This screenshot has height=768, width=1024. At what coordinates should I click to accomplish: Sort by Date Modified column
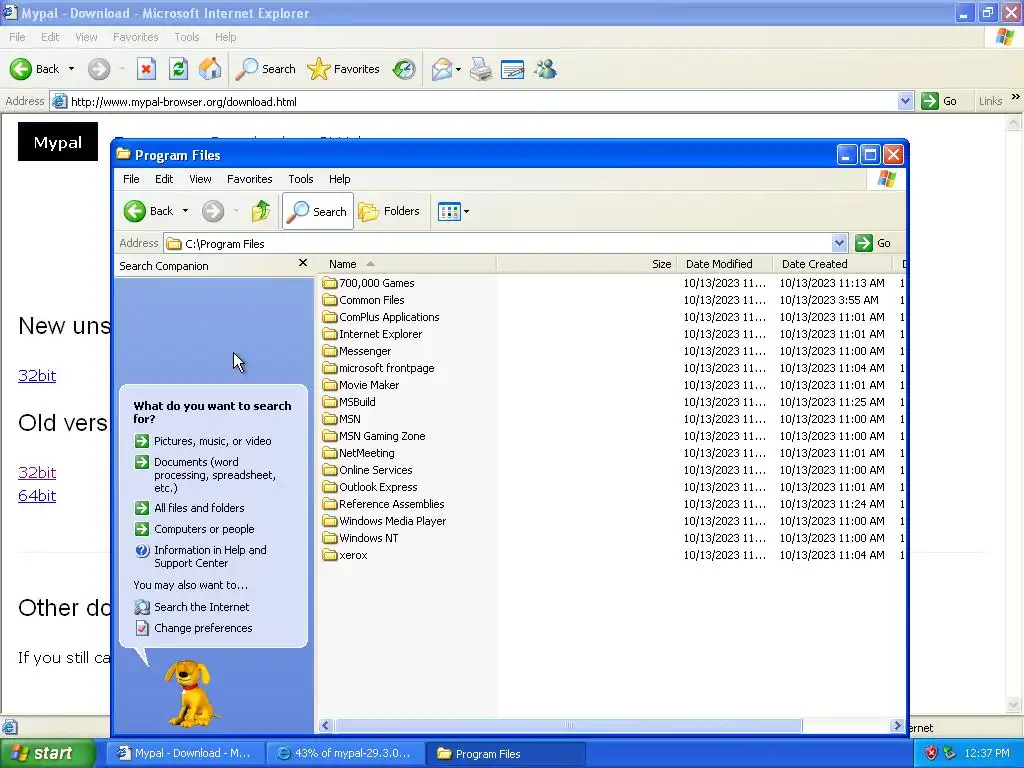[x=724, y=264]
